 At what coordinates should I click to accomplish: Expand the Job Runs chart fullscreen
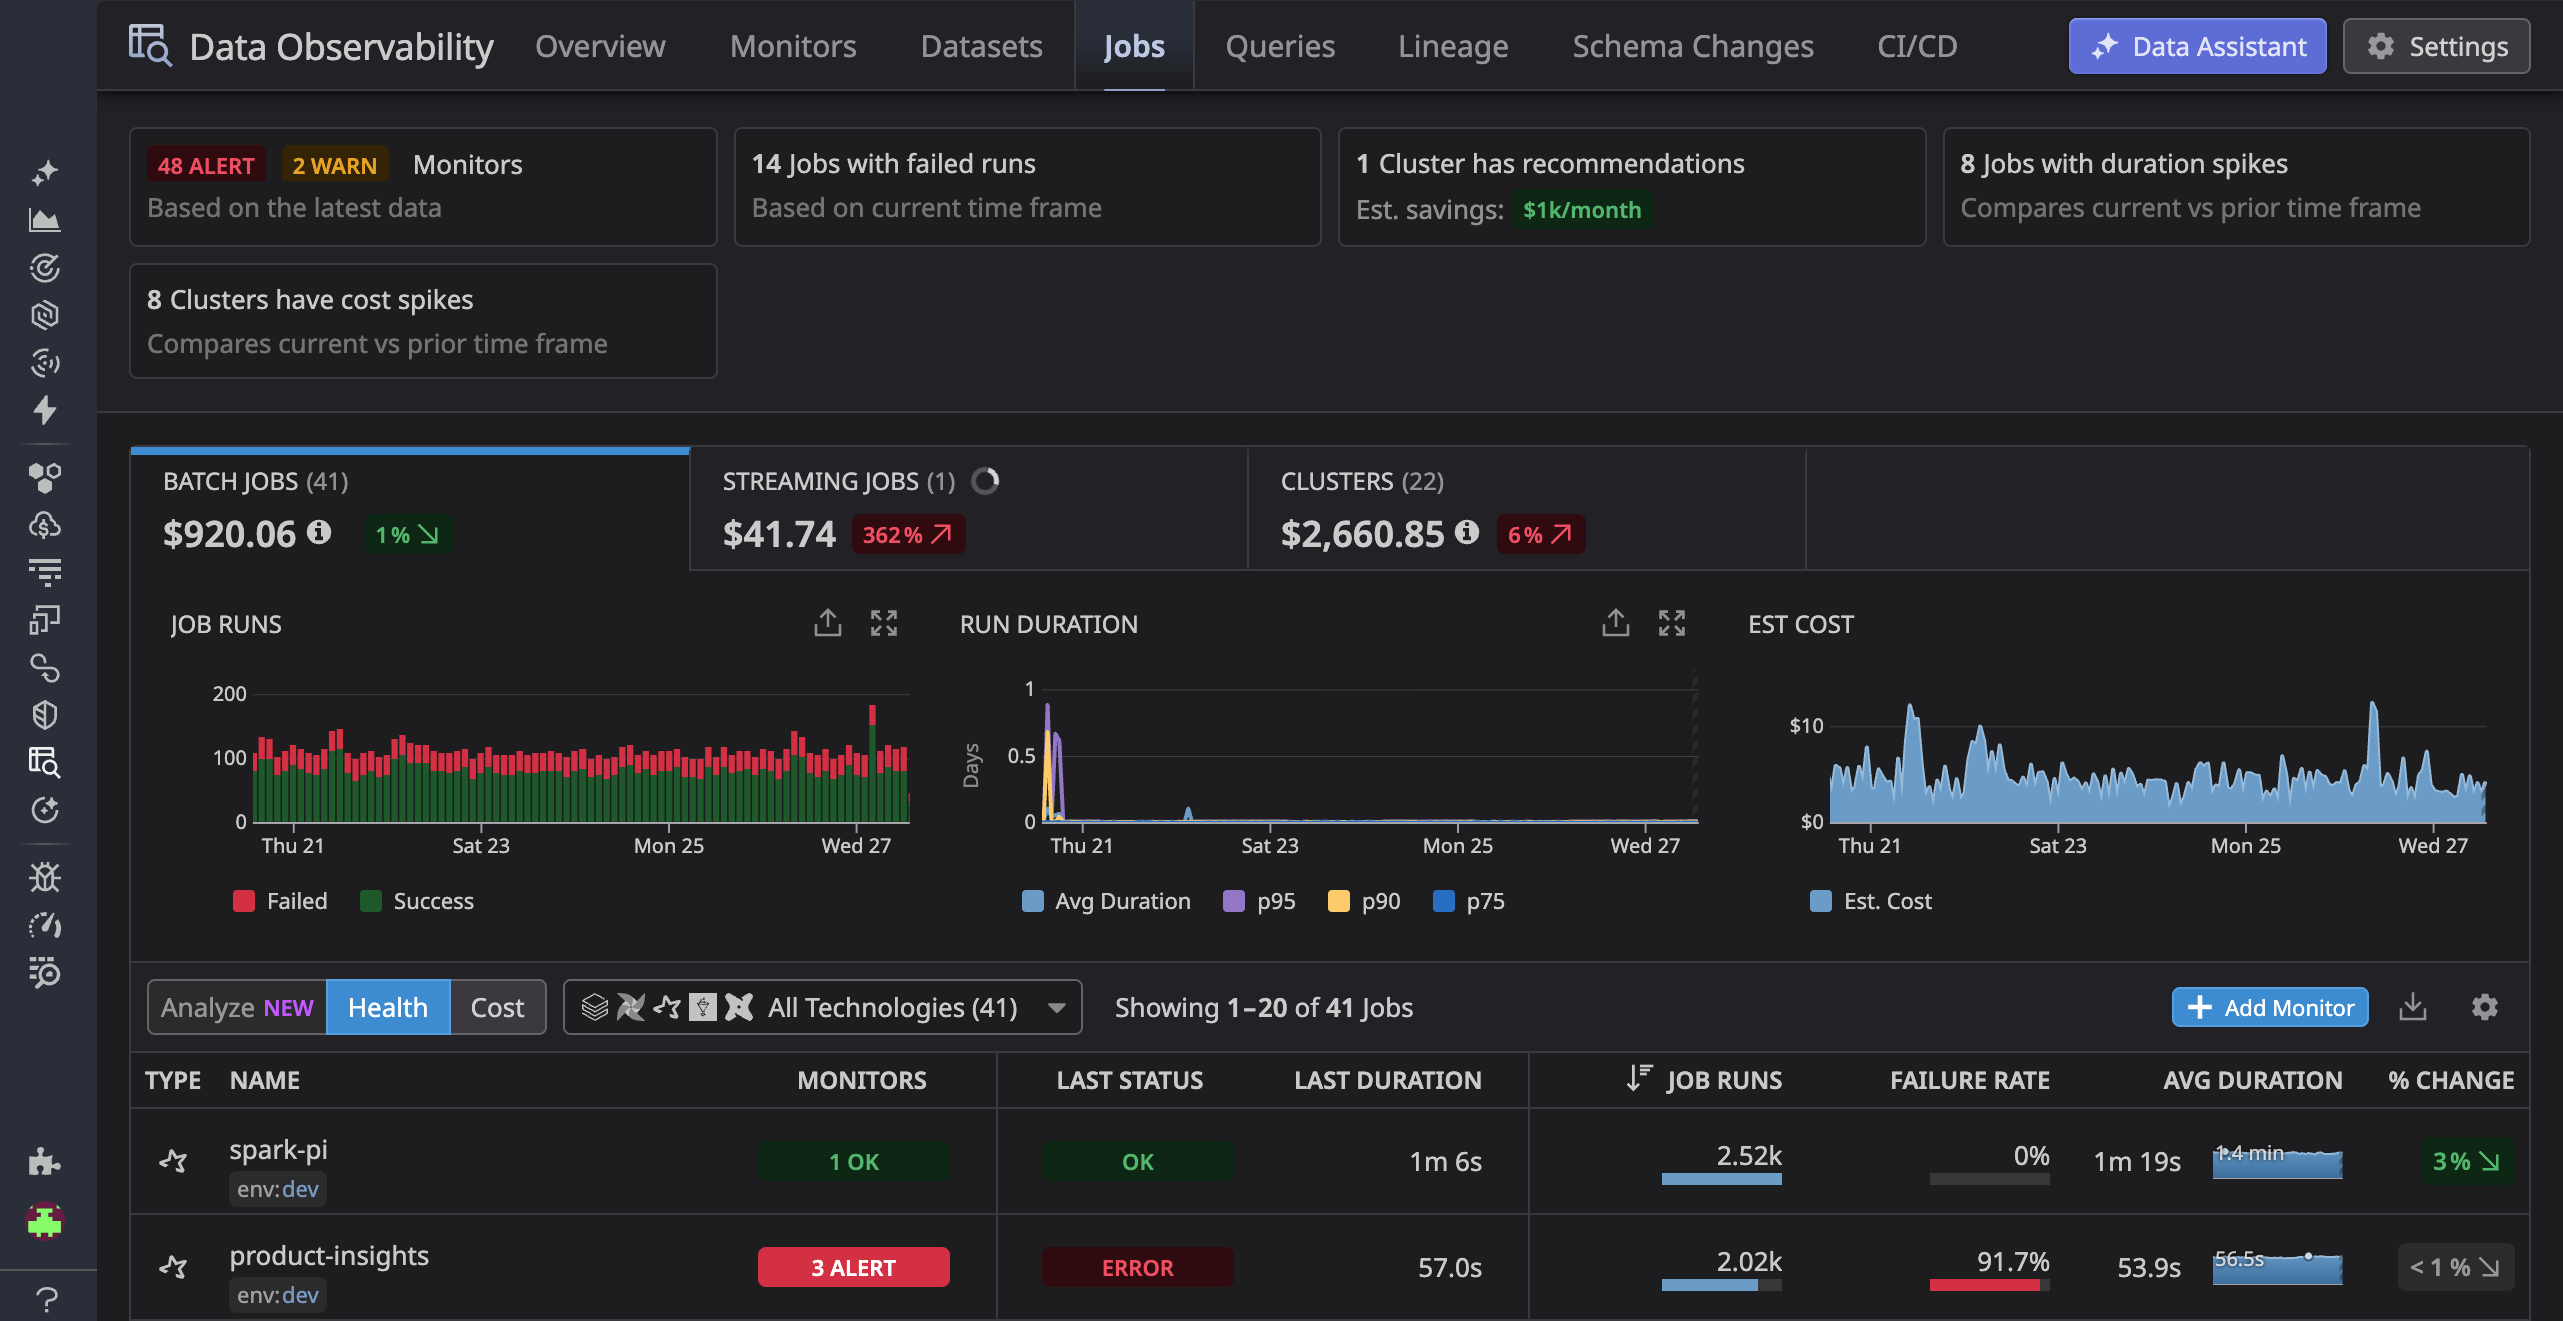pyautogui.click(x=884, y=623)
